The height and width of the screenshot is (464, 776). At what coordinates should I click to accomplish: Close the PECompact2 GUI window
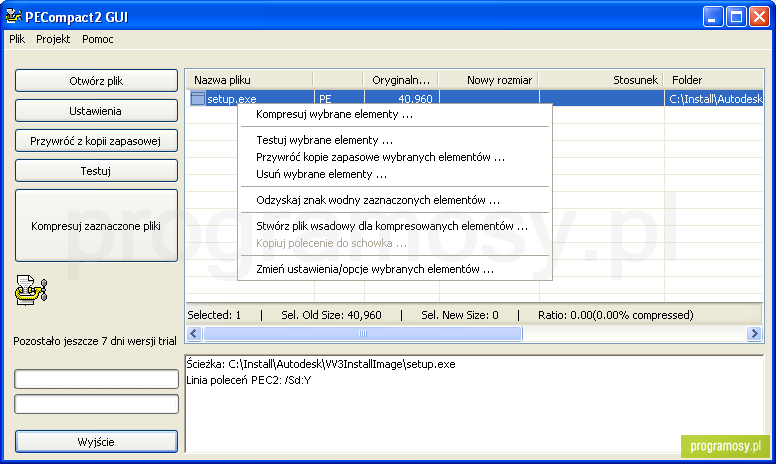pyautogui.click(x=759, y=17)
